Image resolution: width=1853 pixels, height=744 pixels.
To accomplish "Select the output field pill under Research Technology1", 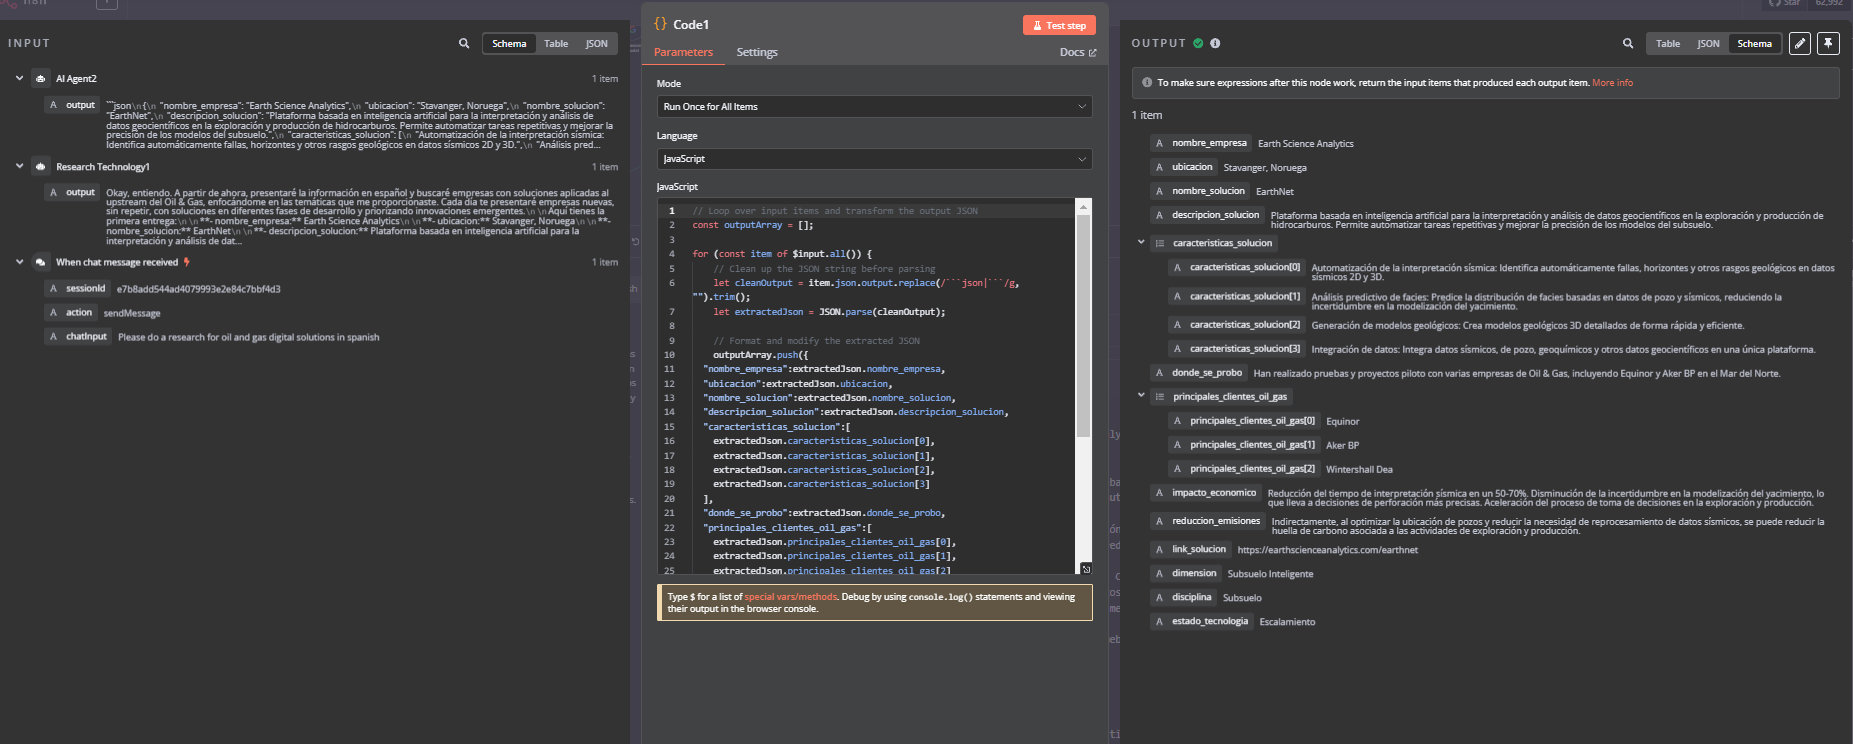I will [x=72, y=192].
